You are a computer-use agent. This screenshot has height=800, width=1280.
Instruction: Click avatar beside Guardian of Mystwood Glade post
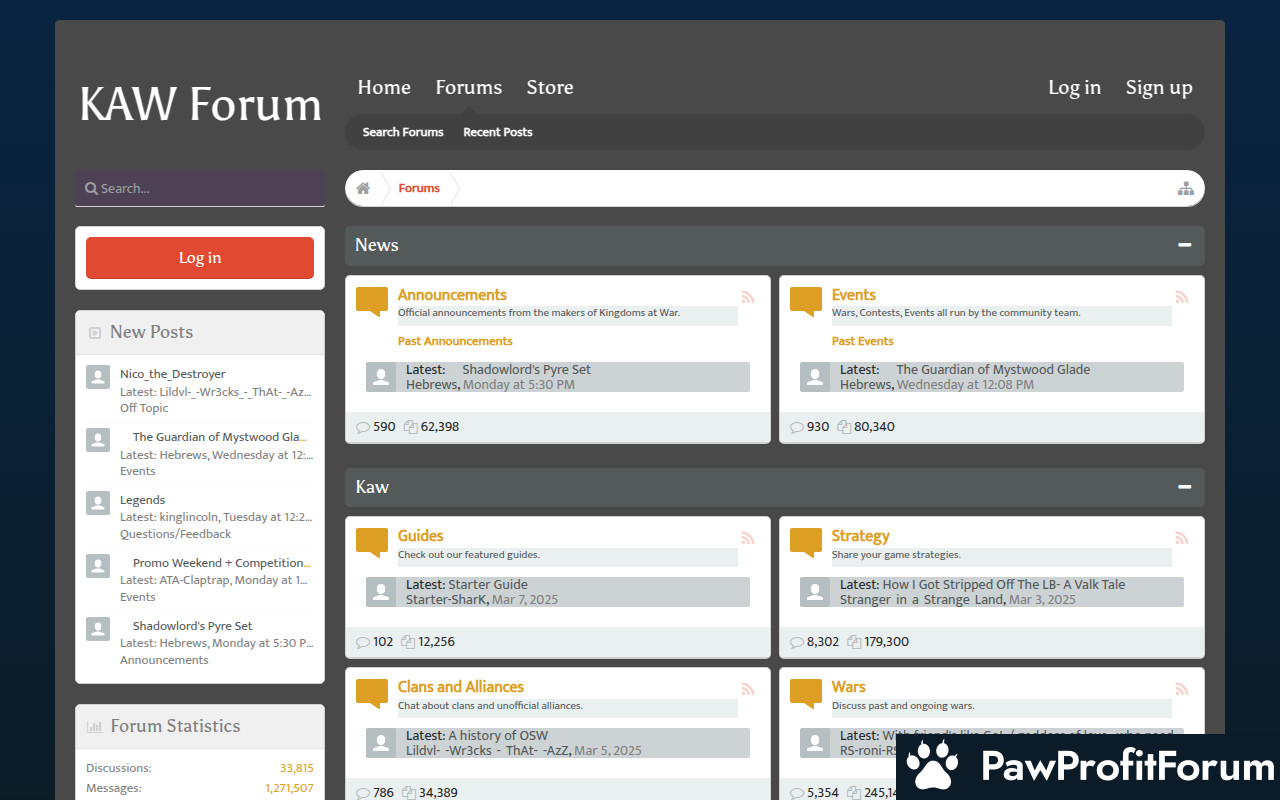pyautogui.click(x=98, y=440)
